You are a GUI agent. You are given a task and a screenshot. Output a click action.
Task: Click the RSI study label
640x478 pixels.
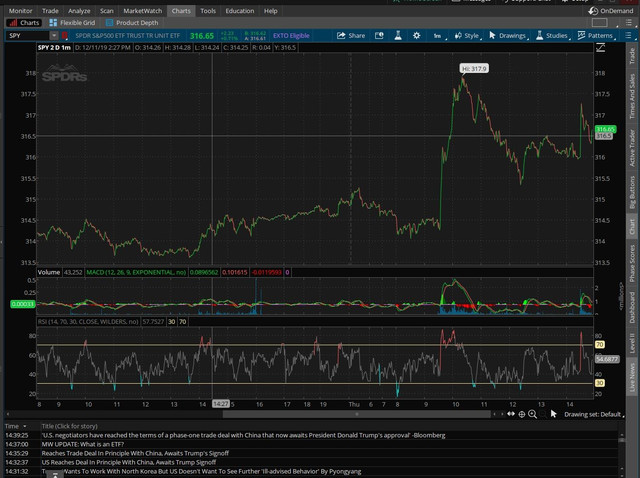88,322
